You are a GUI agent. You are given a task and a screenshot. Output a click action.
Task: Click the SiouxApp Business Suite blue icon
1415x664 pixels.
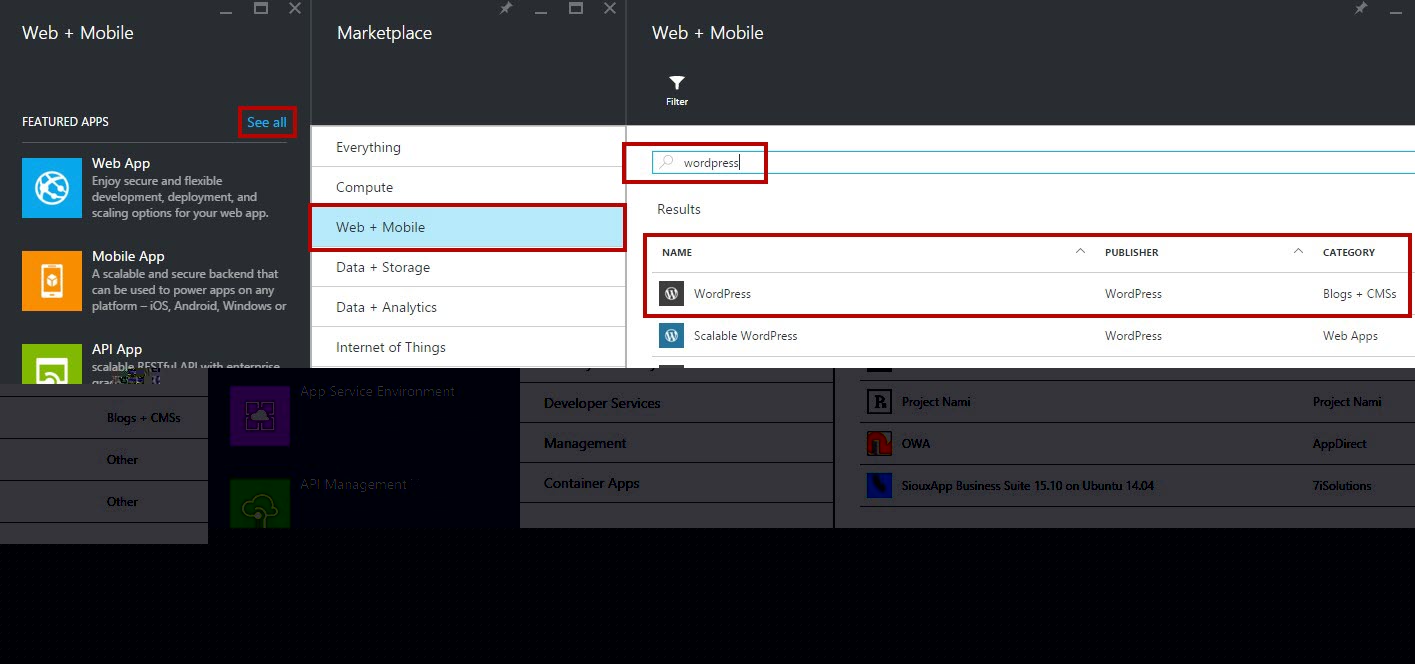pyautogui.click(x=879, y=486)
